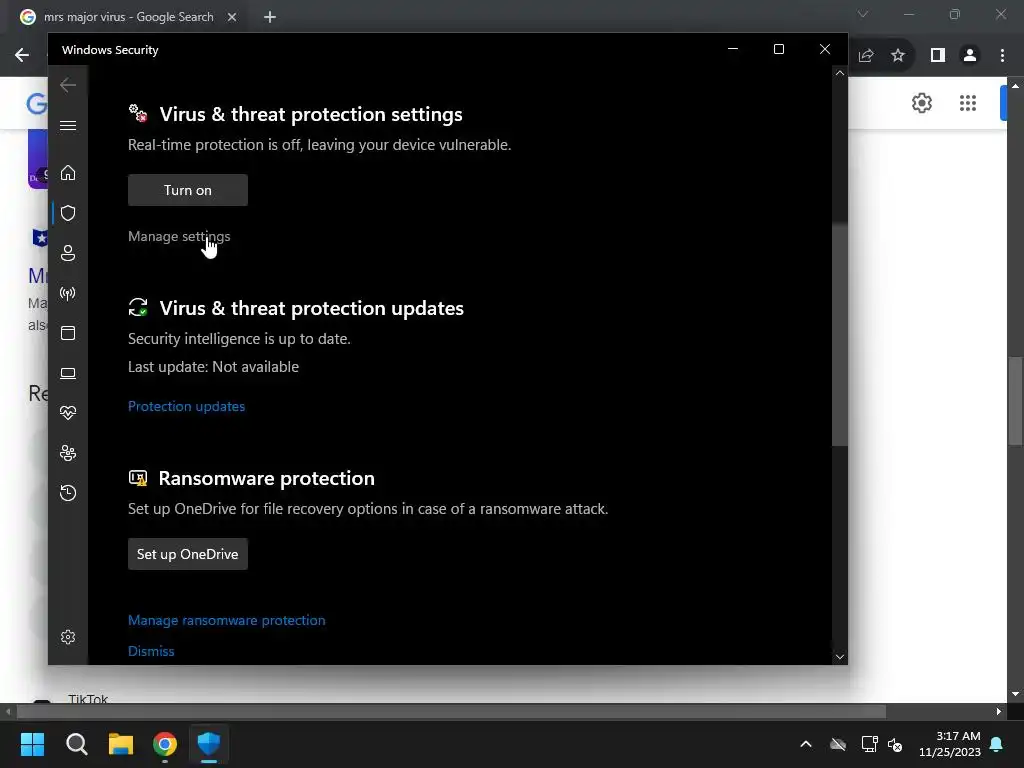Viewport: 1024px width, 768px height.
Task: Click Chrome back navigation arrow
Action: tap(22, 55)
